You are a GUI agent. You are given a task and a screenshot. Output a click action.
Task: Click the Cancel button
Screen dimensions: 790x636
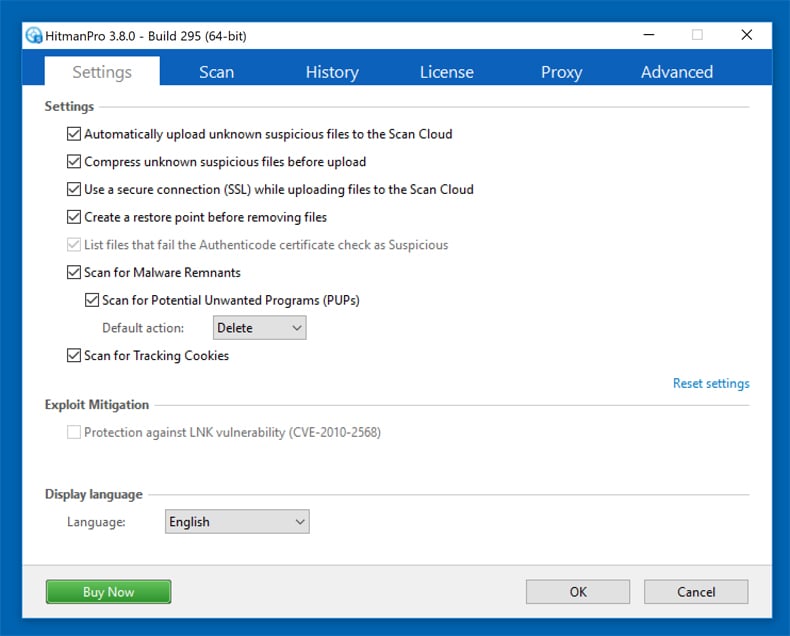[x=696, y=592]
